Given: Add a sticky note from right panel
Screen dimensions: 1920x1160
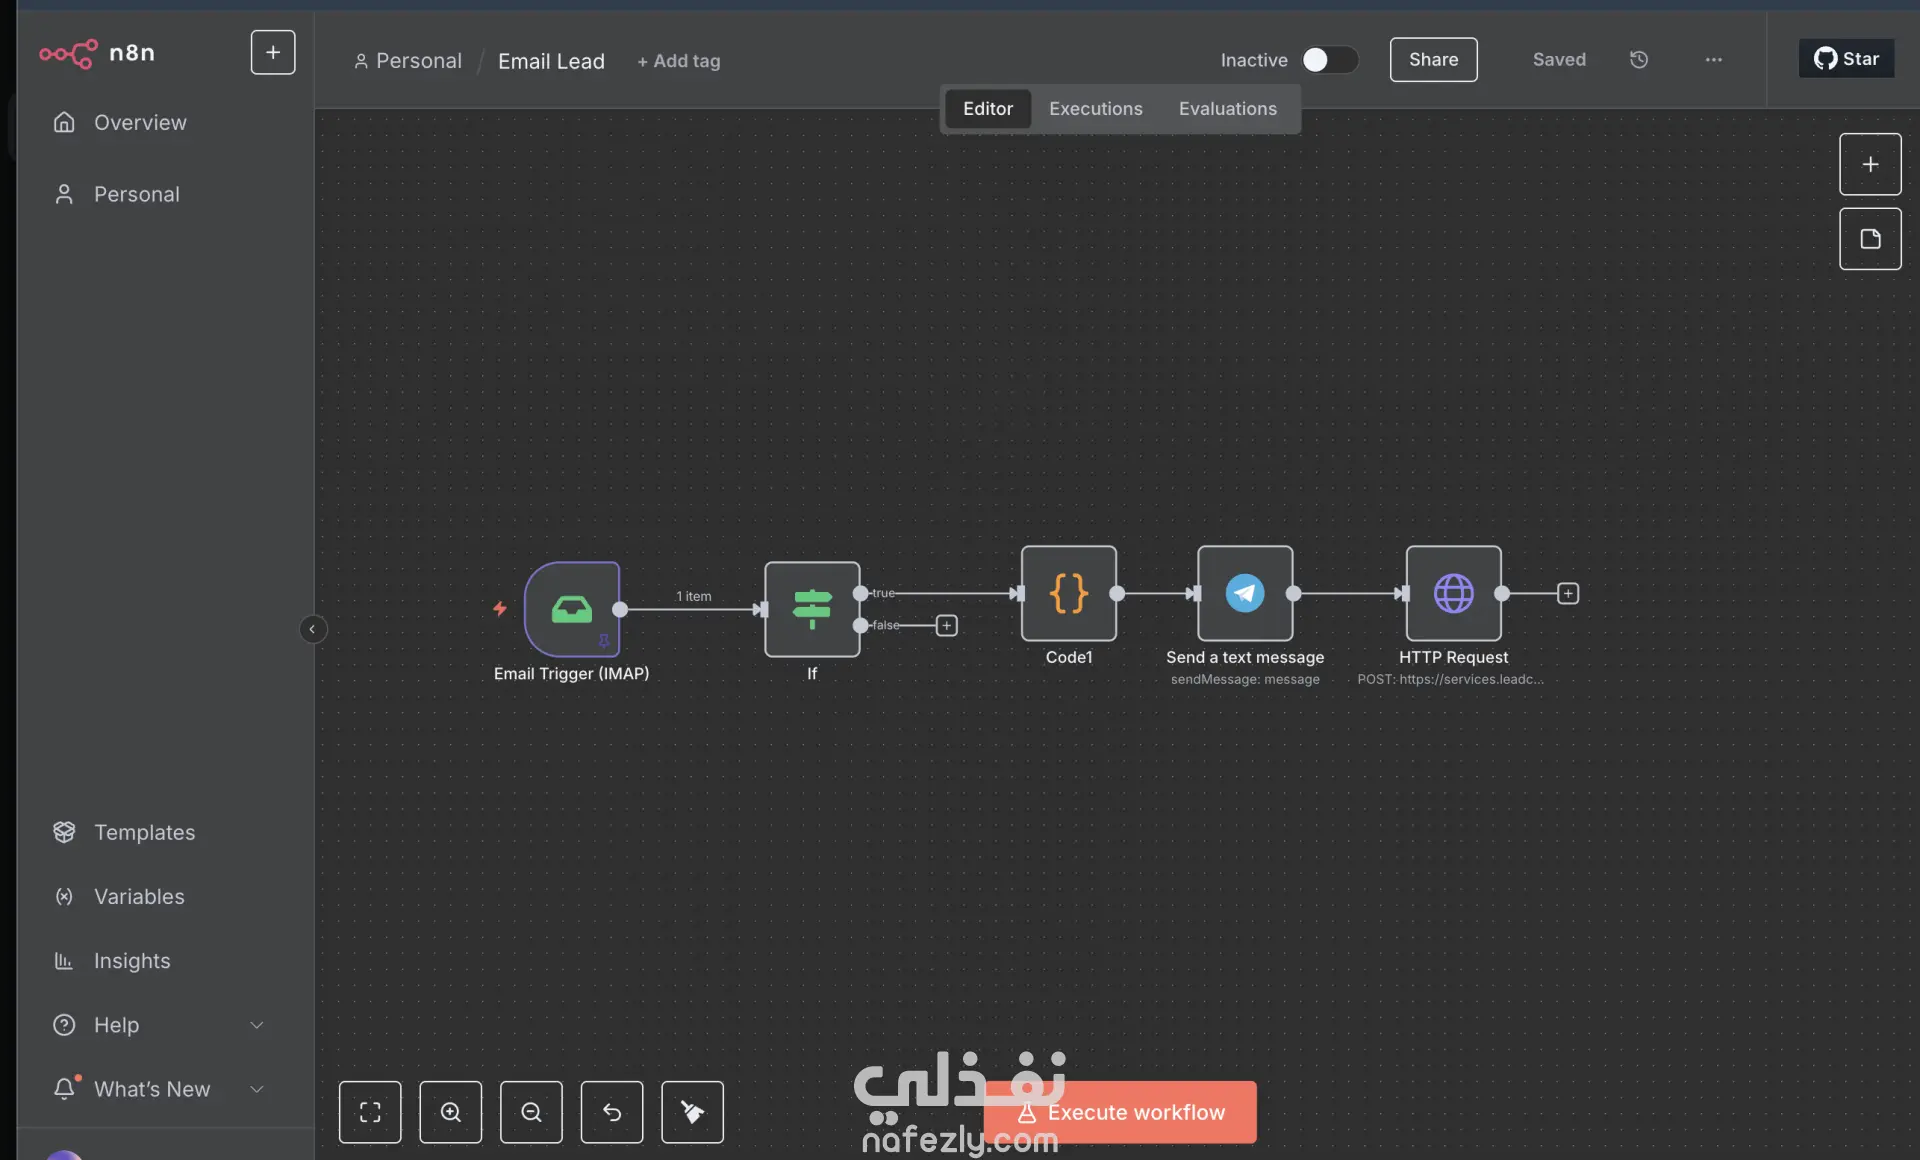Looking at the screenshot, I should [1869, 239].
